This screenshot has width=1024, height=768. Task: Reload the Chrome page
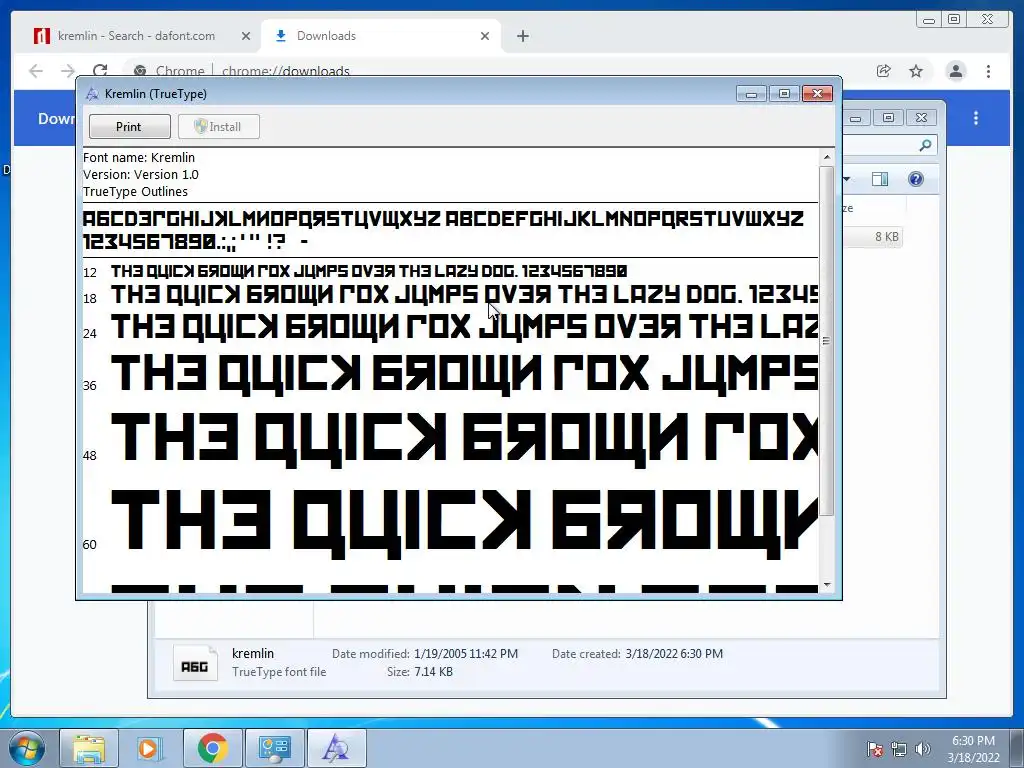point(100,71)
